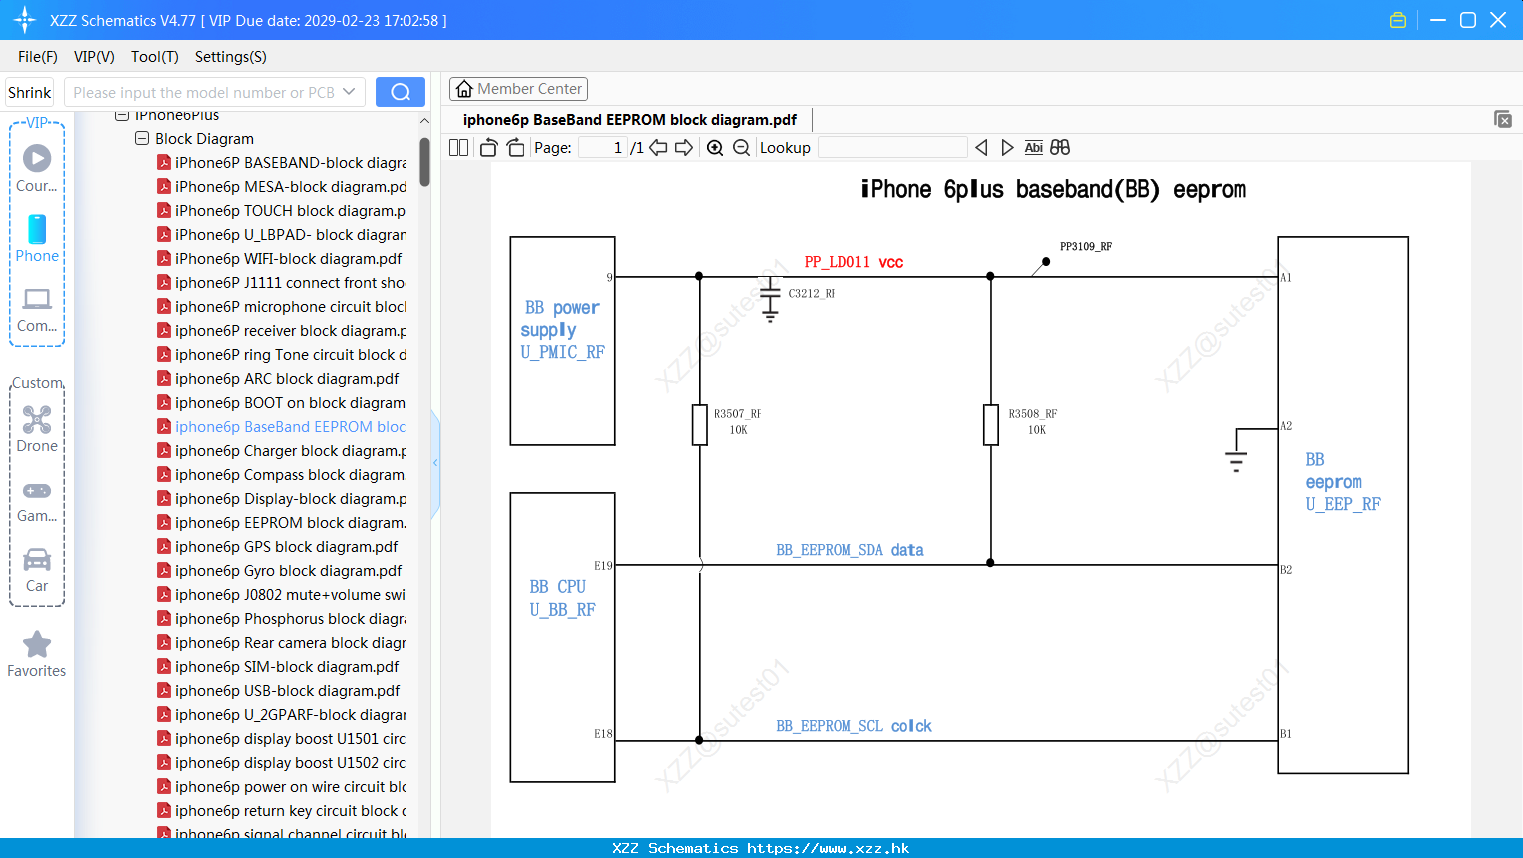Open iphone6p display boost U1501 file
The width and height of the screenshot is (1523, 858).
coord(282,738)
